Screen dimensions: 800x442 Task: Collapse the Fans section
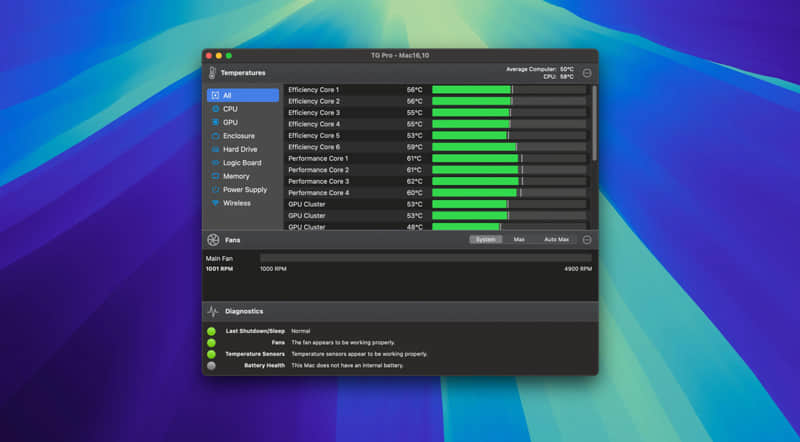pos(587,240)
